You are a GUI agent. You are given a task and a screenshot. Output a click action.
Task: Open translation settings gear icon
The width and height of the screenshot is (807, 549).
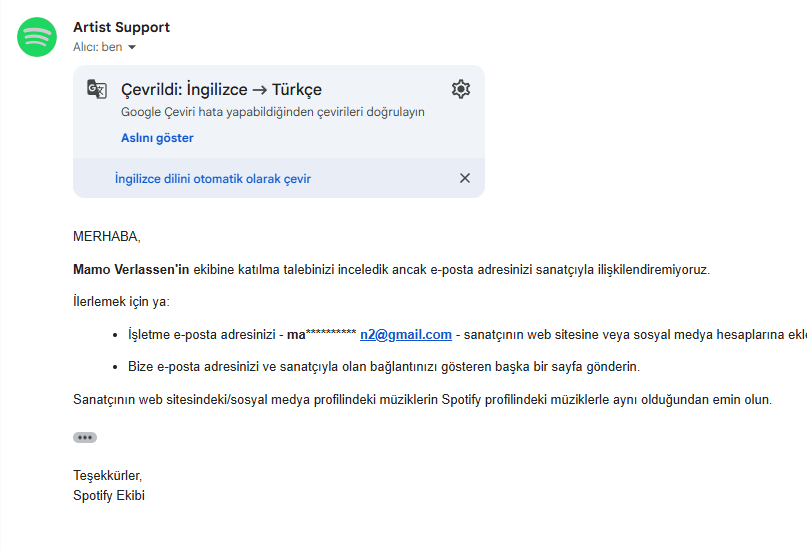pos(461,89)
